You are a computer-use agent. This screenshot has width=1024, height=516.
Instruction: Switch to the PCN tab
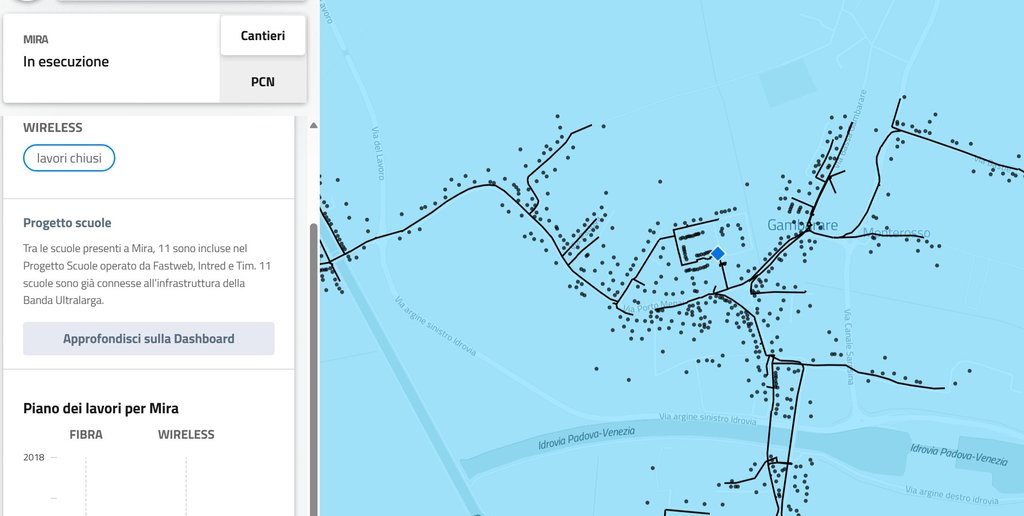pos(263,81)
